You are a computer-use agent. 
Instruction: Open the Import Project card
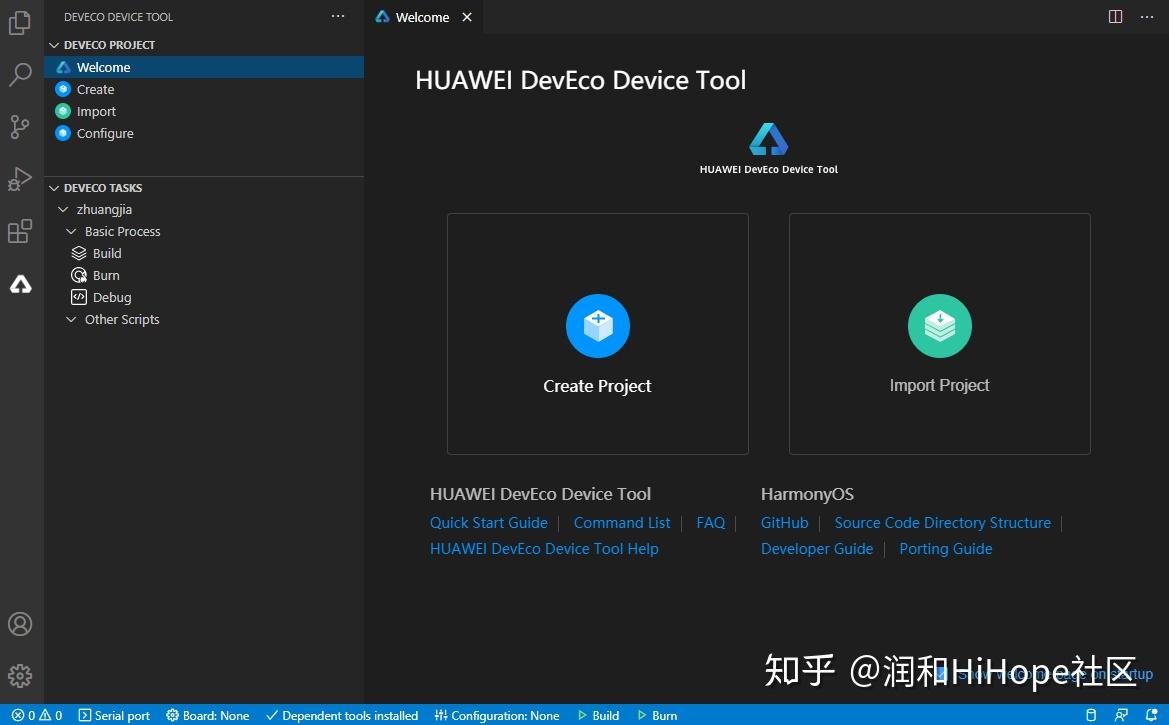point(939,333)
